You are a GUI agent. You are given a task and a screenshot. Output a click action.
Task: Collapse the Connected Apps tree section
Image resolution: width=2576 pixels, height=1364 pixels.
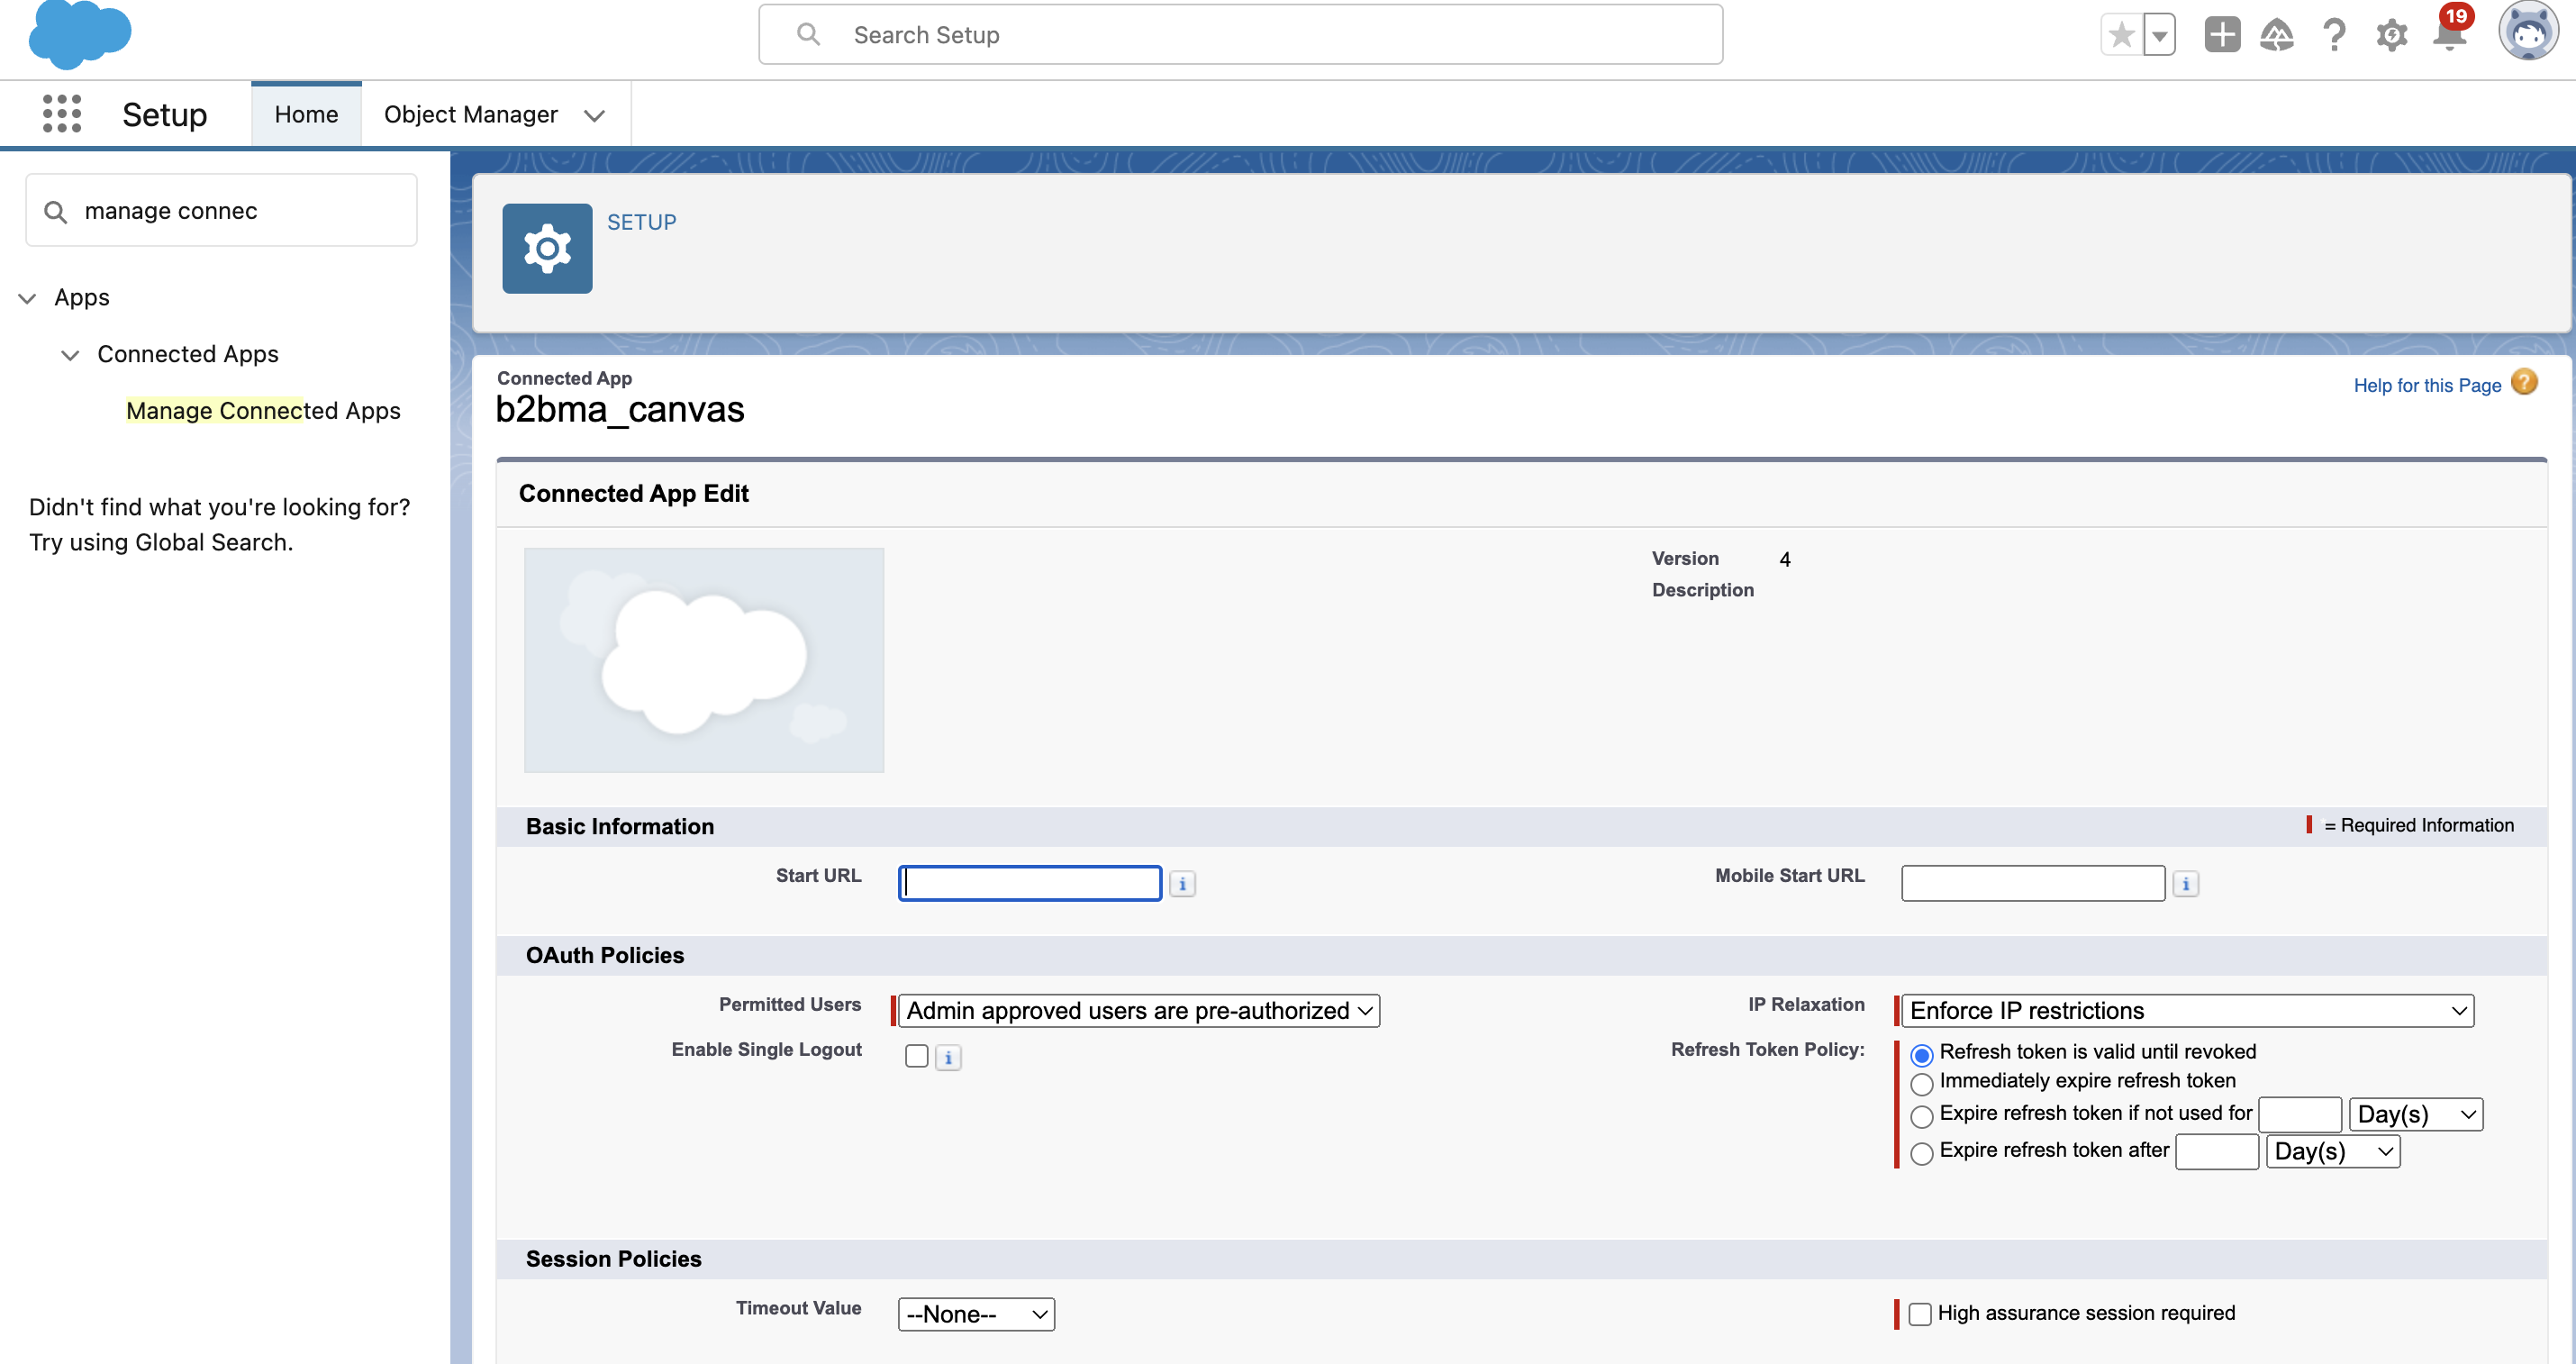70,355
